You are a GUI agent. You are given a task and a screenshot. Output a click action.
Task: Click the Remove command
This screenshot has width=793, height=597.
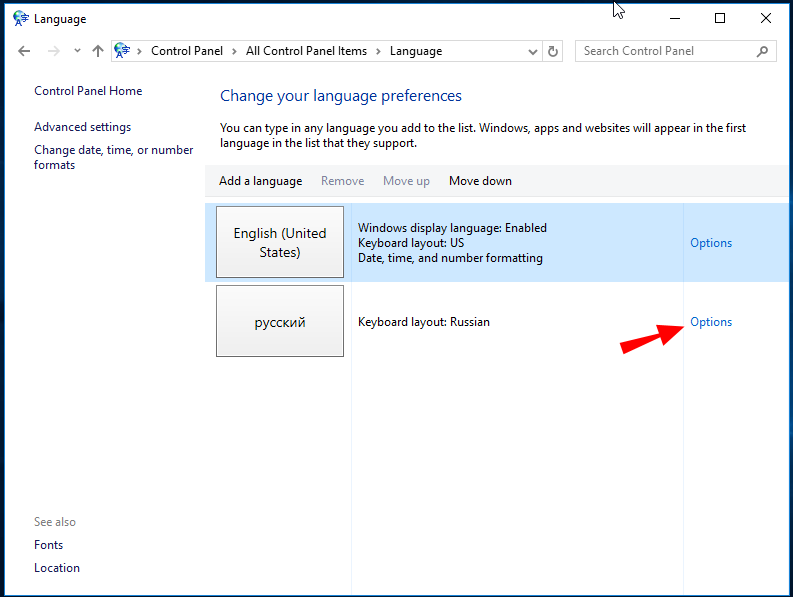coord(342,181)
